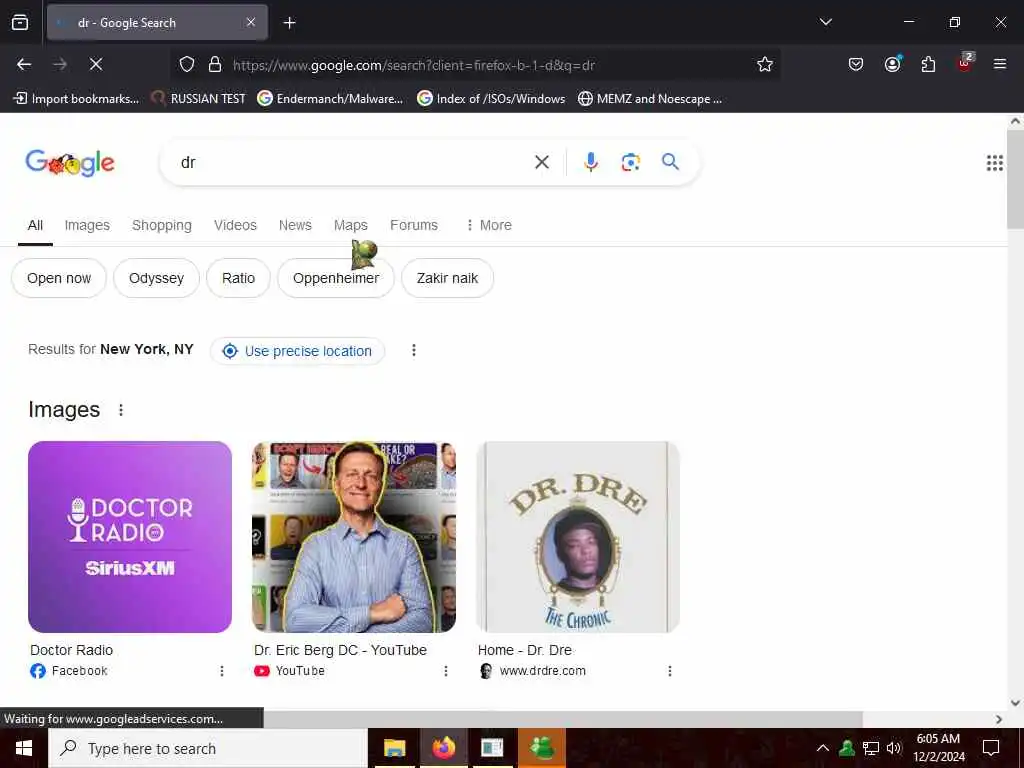1024x768 pixels.
Task: Select the Zakir naik suggestion chip
Action: [447, 278]
